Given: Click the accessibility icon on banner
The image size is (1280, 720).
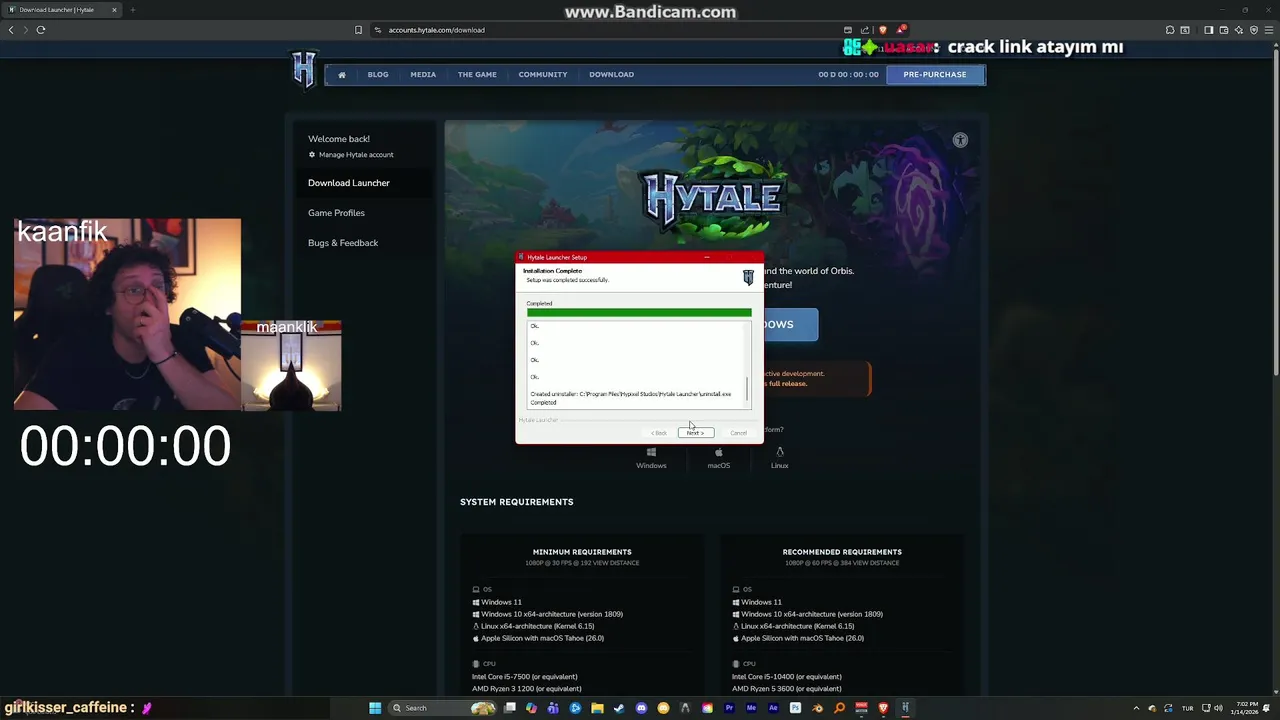Looking at the screenshot, I should [960, 140].
